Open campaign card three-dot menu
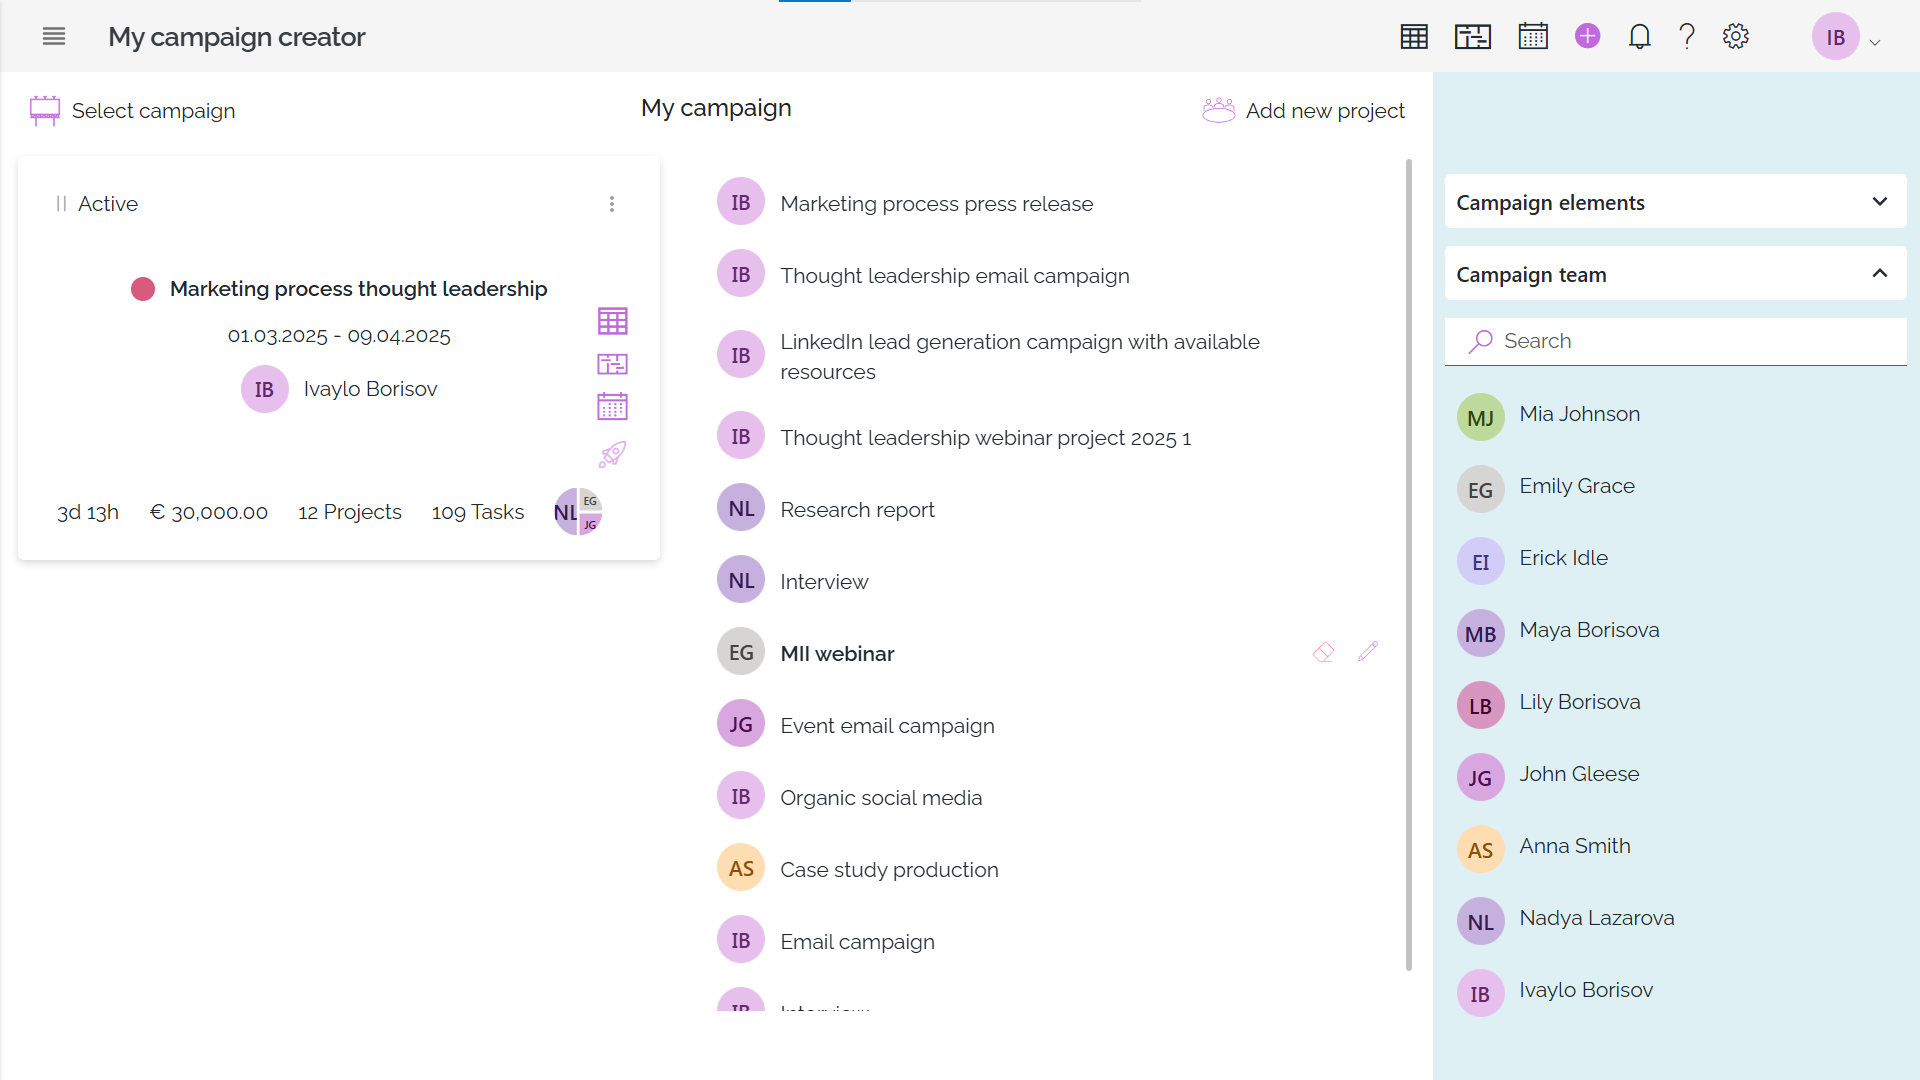1920x1080 pixels. (x=612, y=204)
